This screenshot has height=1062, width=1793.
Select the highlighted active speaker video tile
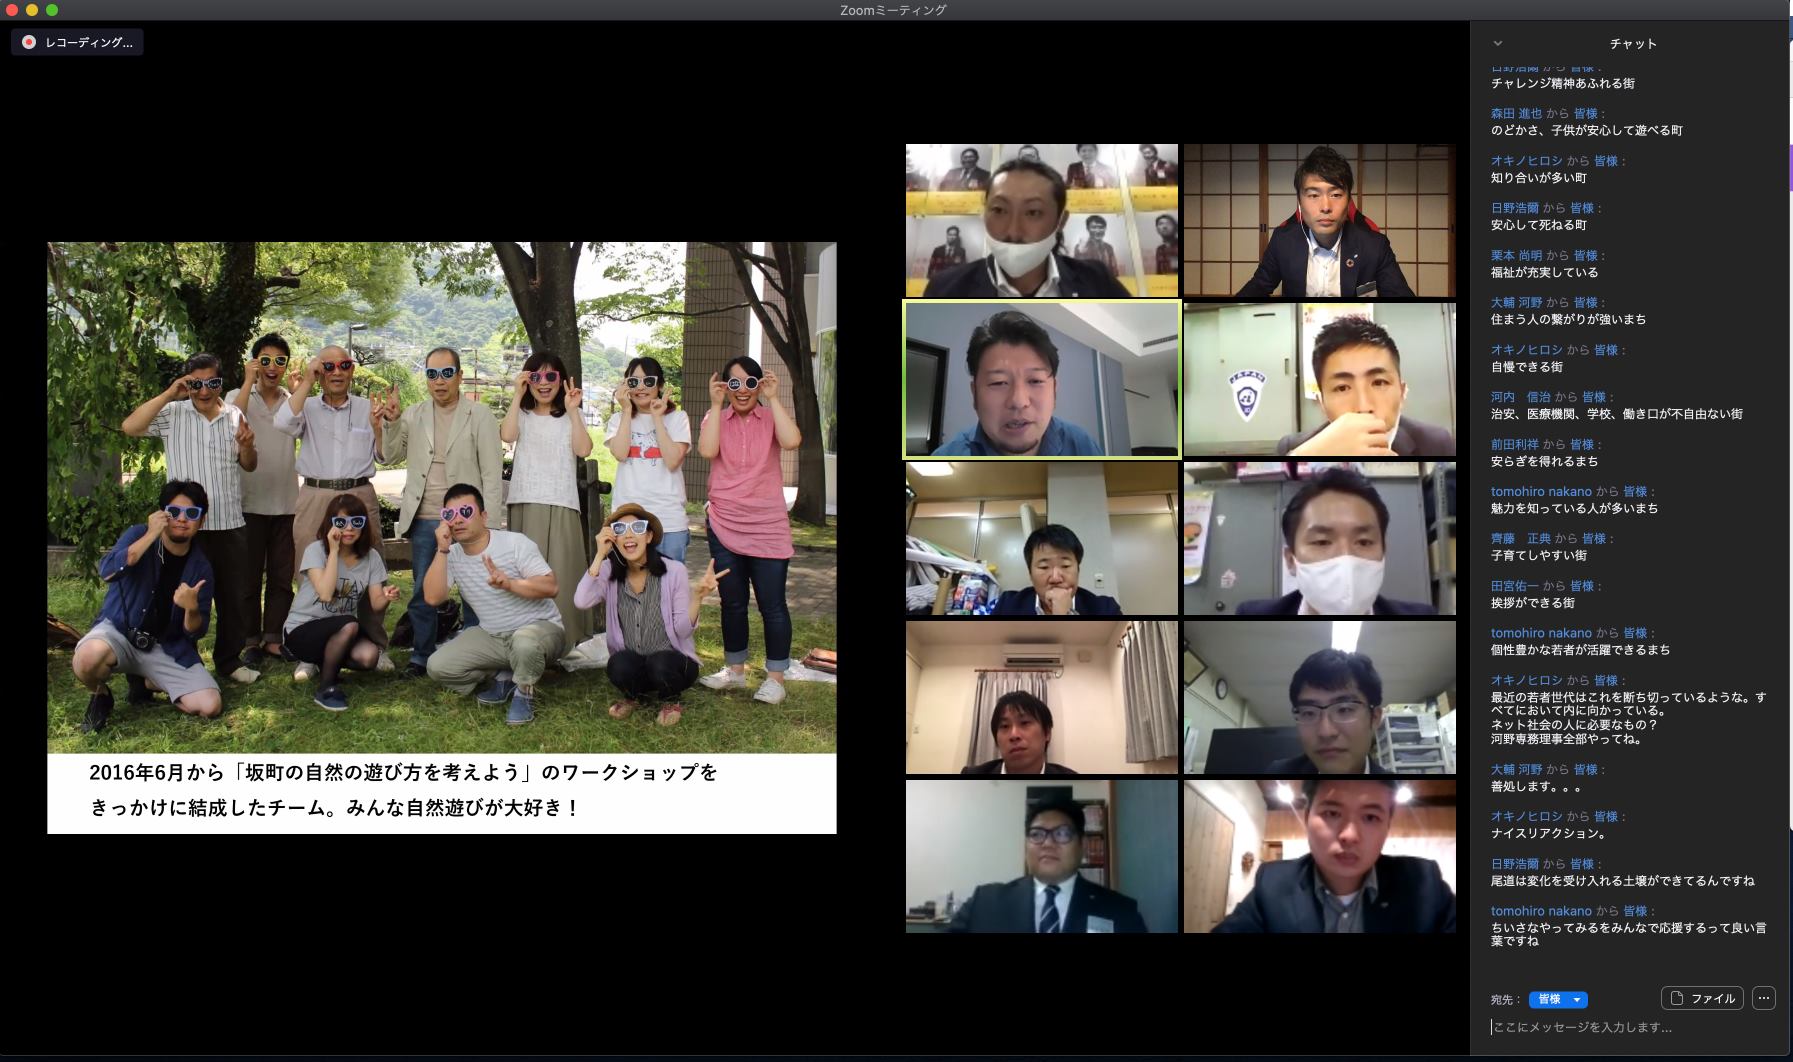(1042, 380)
